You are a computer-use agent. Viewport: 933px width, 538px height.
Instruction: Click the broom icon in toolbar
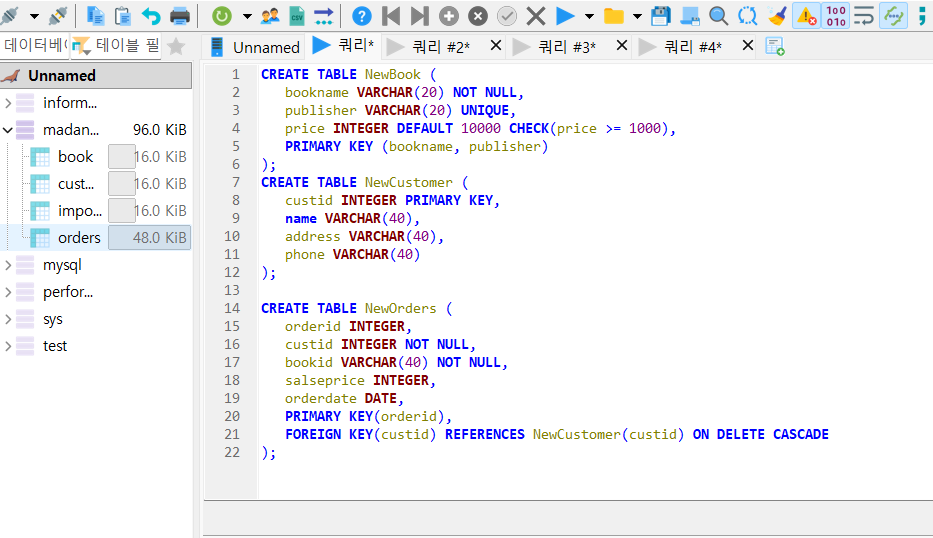(x=777, y=16)
